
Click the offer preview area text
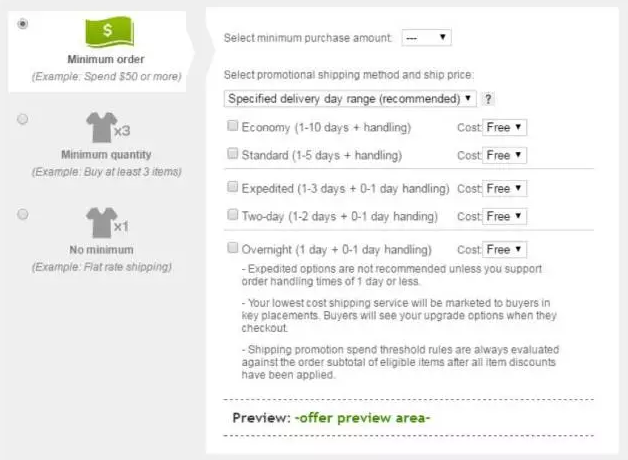point(362,417)
